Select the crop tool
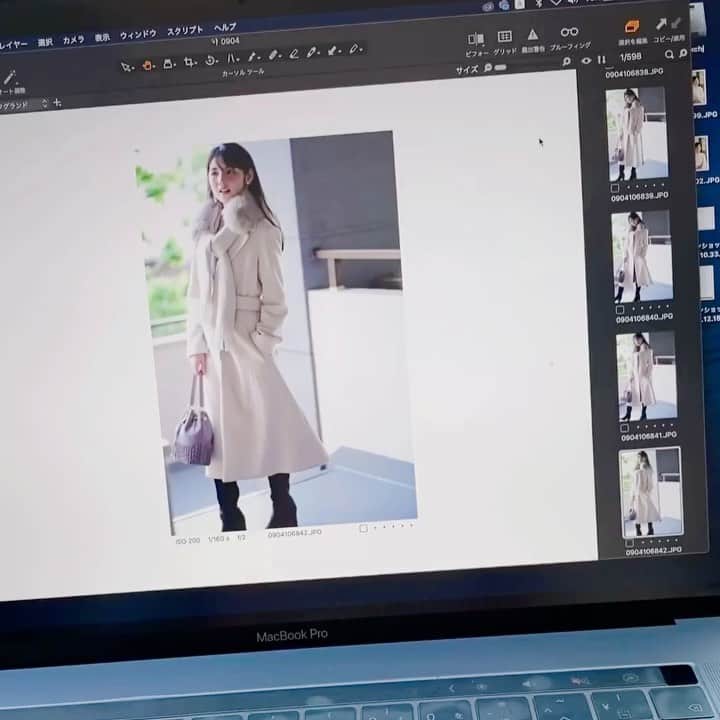This screenshot has height=720, width=720. [x=189, y=62]
